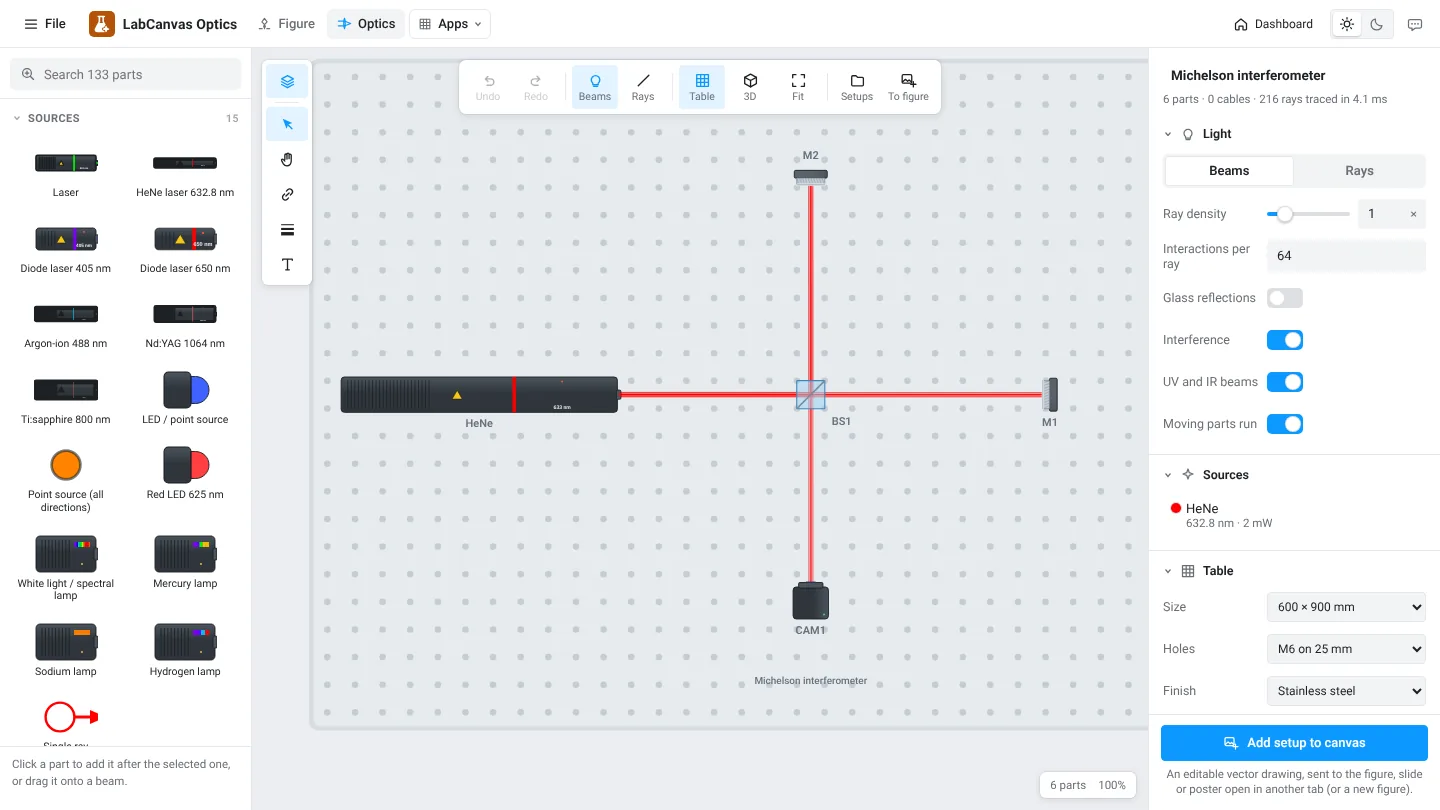
Task: Click the To figure icon
Action: [x=908, y=87]
